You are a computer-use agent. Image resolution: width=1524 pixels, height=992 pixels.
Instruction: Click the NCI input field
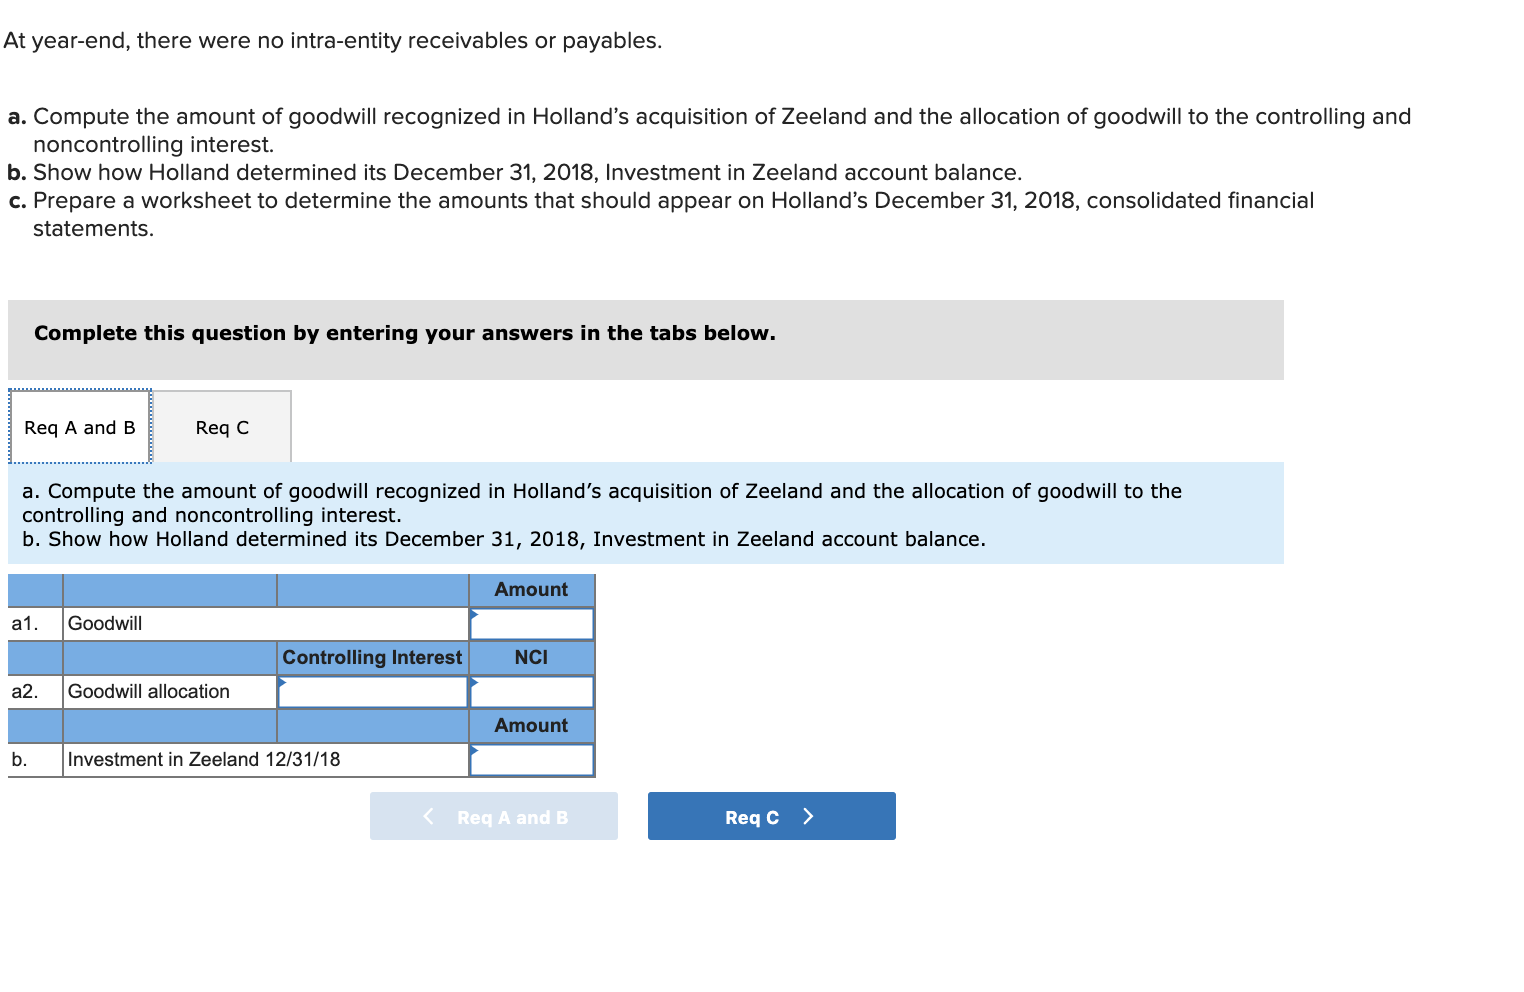531,691
